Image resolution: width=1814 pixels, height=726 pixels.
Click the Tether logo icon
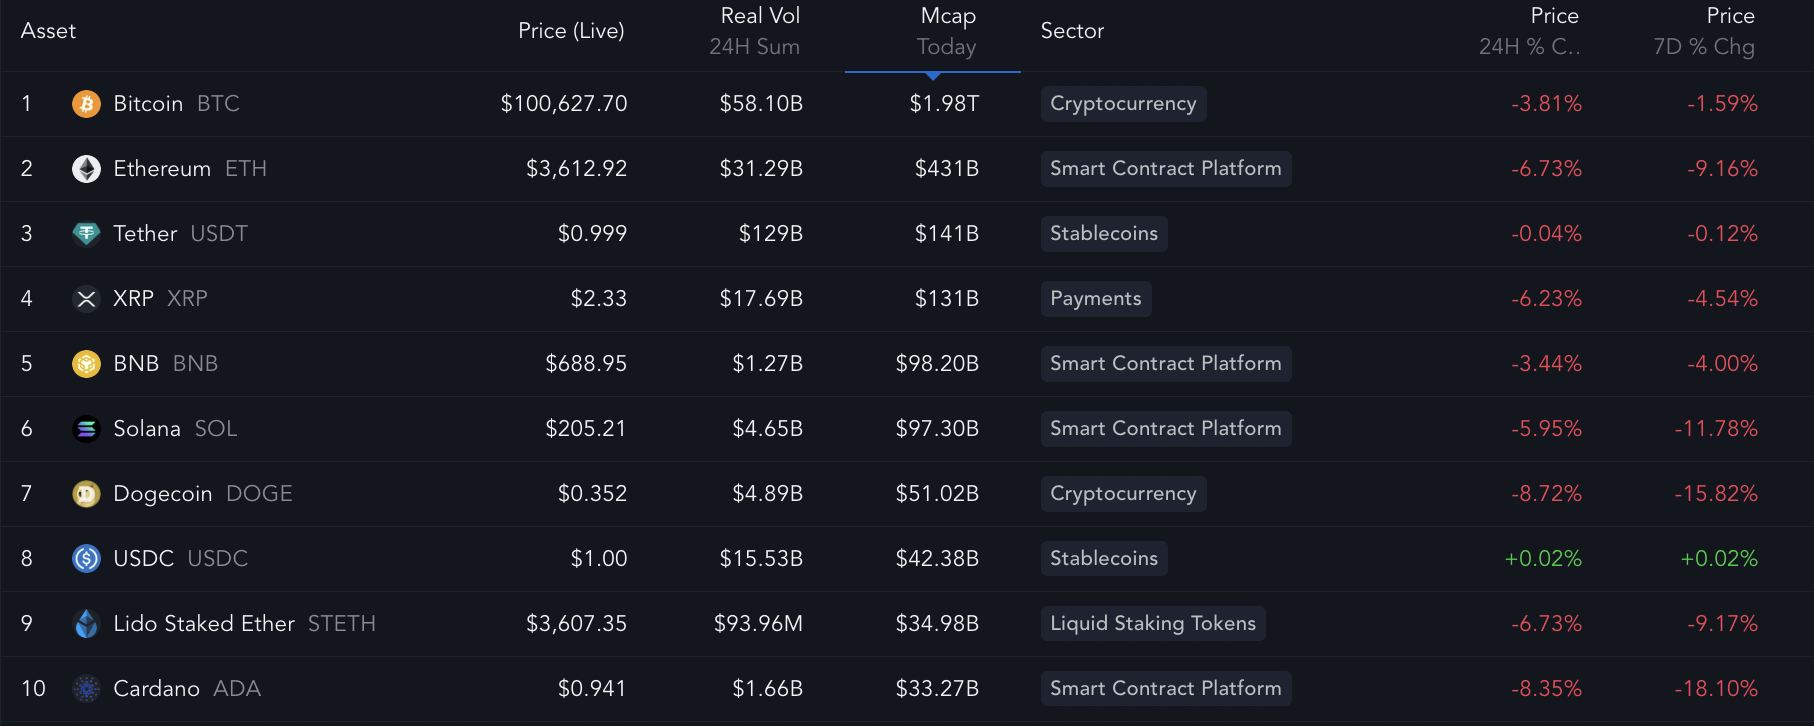pos(87,234)
